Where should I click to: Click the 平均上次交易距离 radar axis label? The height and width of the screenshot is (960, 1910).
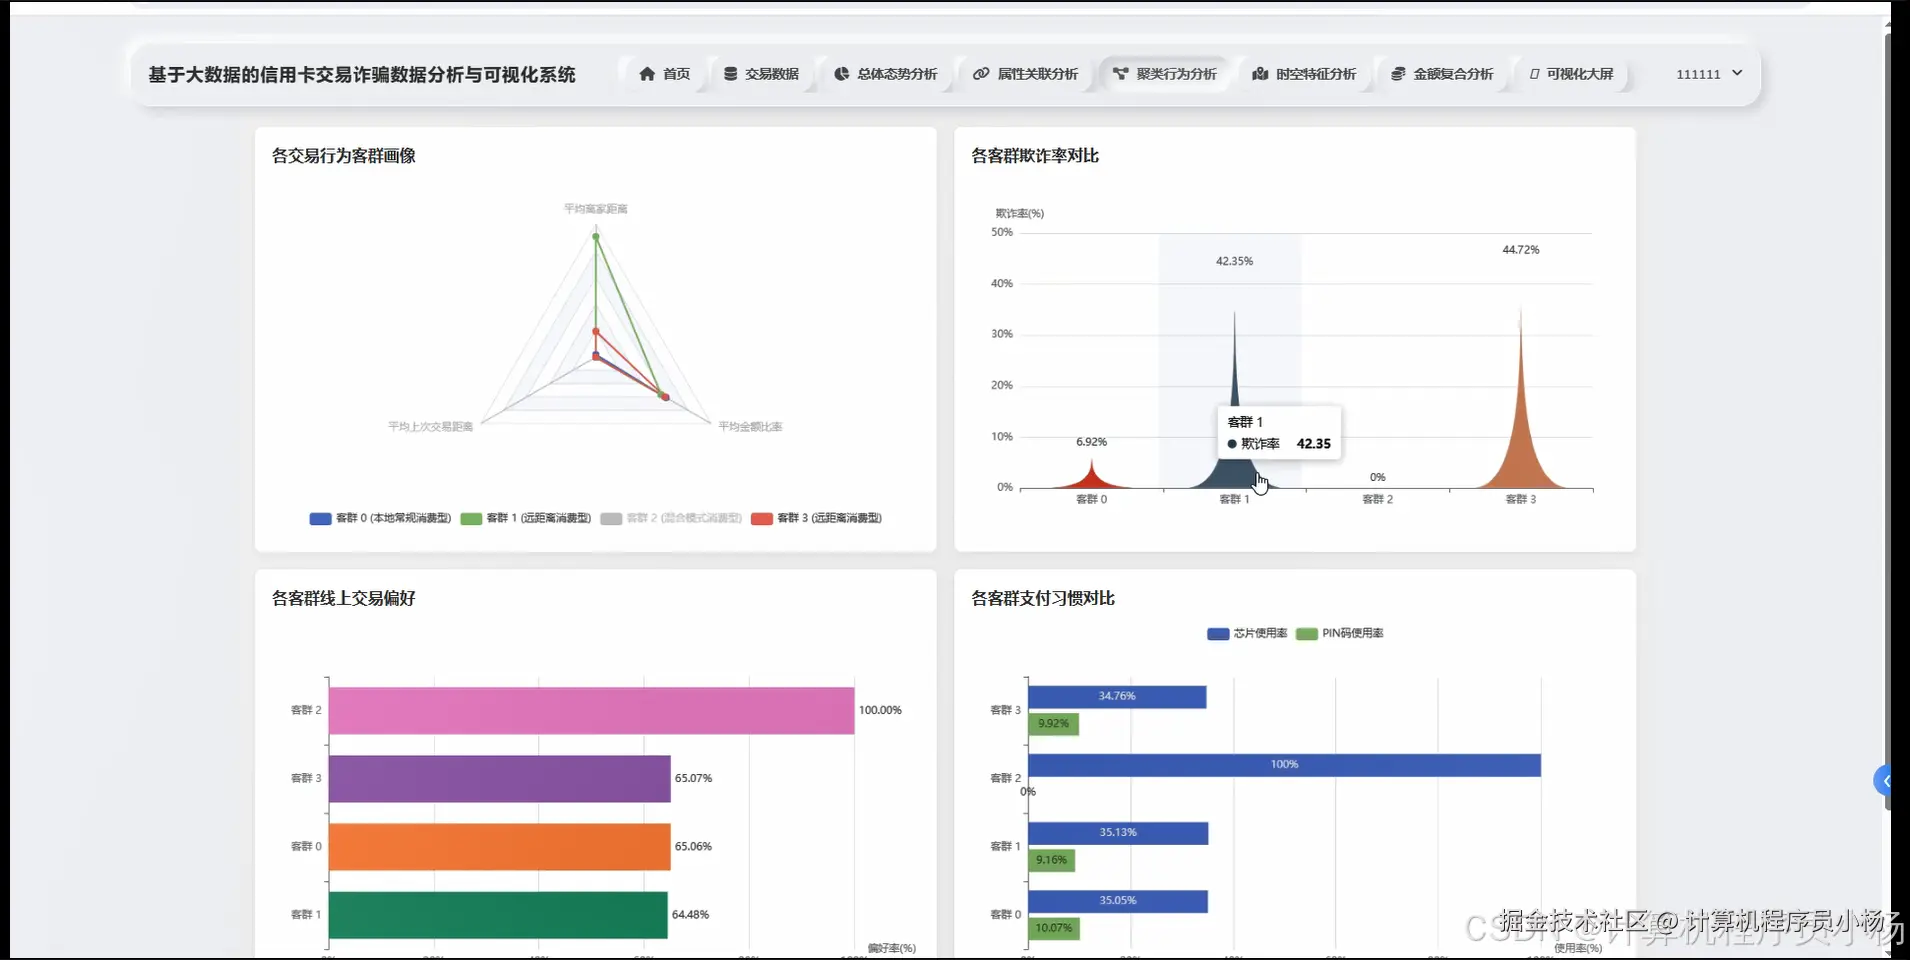point(430,426)
